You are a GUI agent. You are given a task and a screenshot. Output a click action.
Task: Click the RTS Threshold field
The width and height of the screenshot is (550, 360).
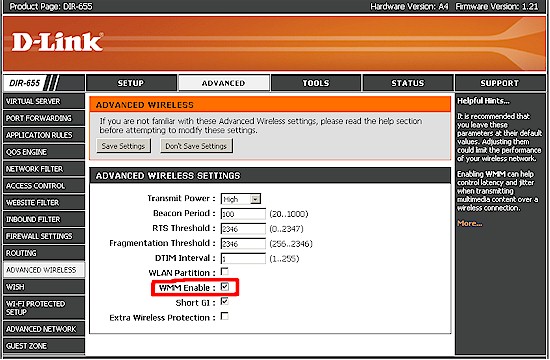pyautogui.click(x=243, y=229)
